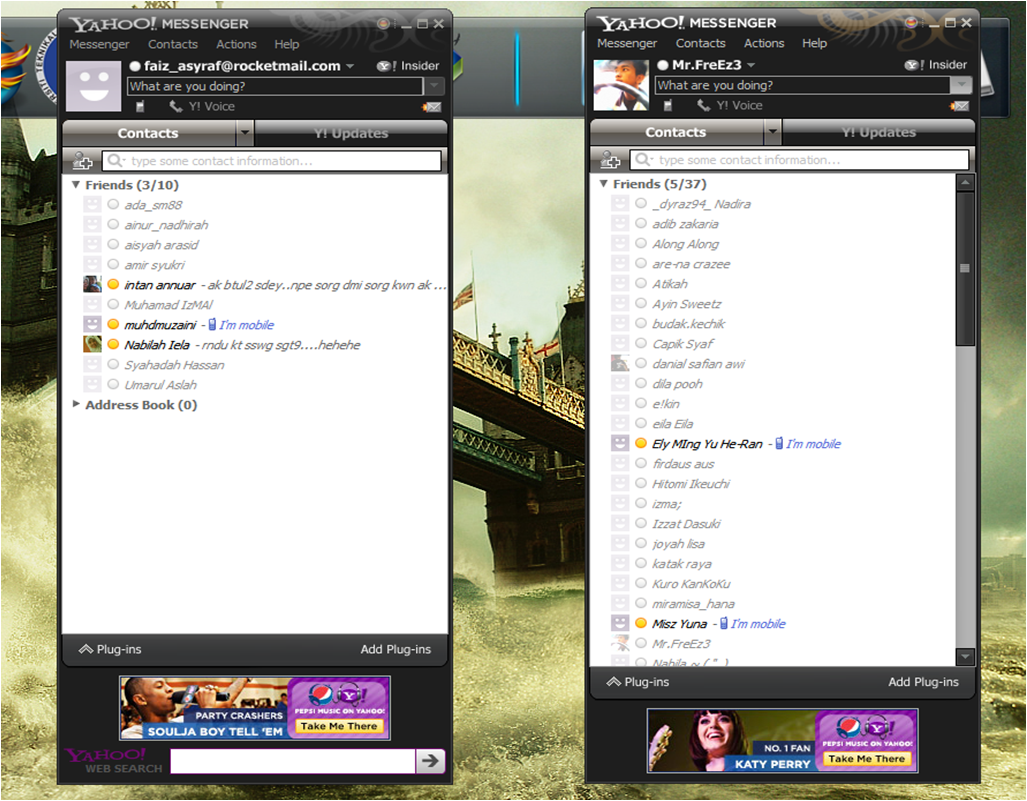Viewport: 1027px width, 801px height.
Task: Click Take Me There on Soulja Boy ad
Action: (339, 726)
